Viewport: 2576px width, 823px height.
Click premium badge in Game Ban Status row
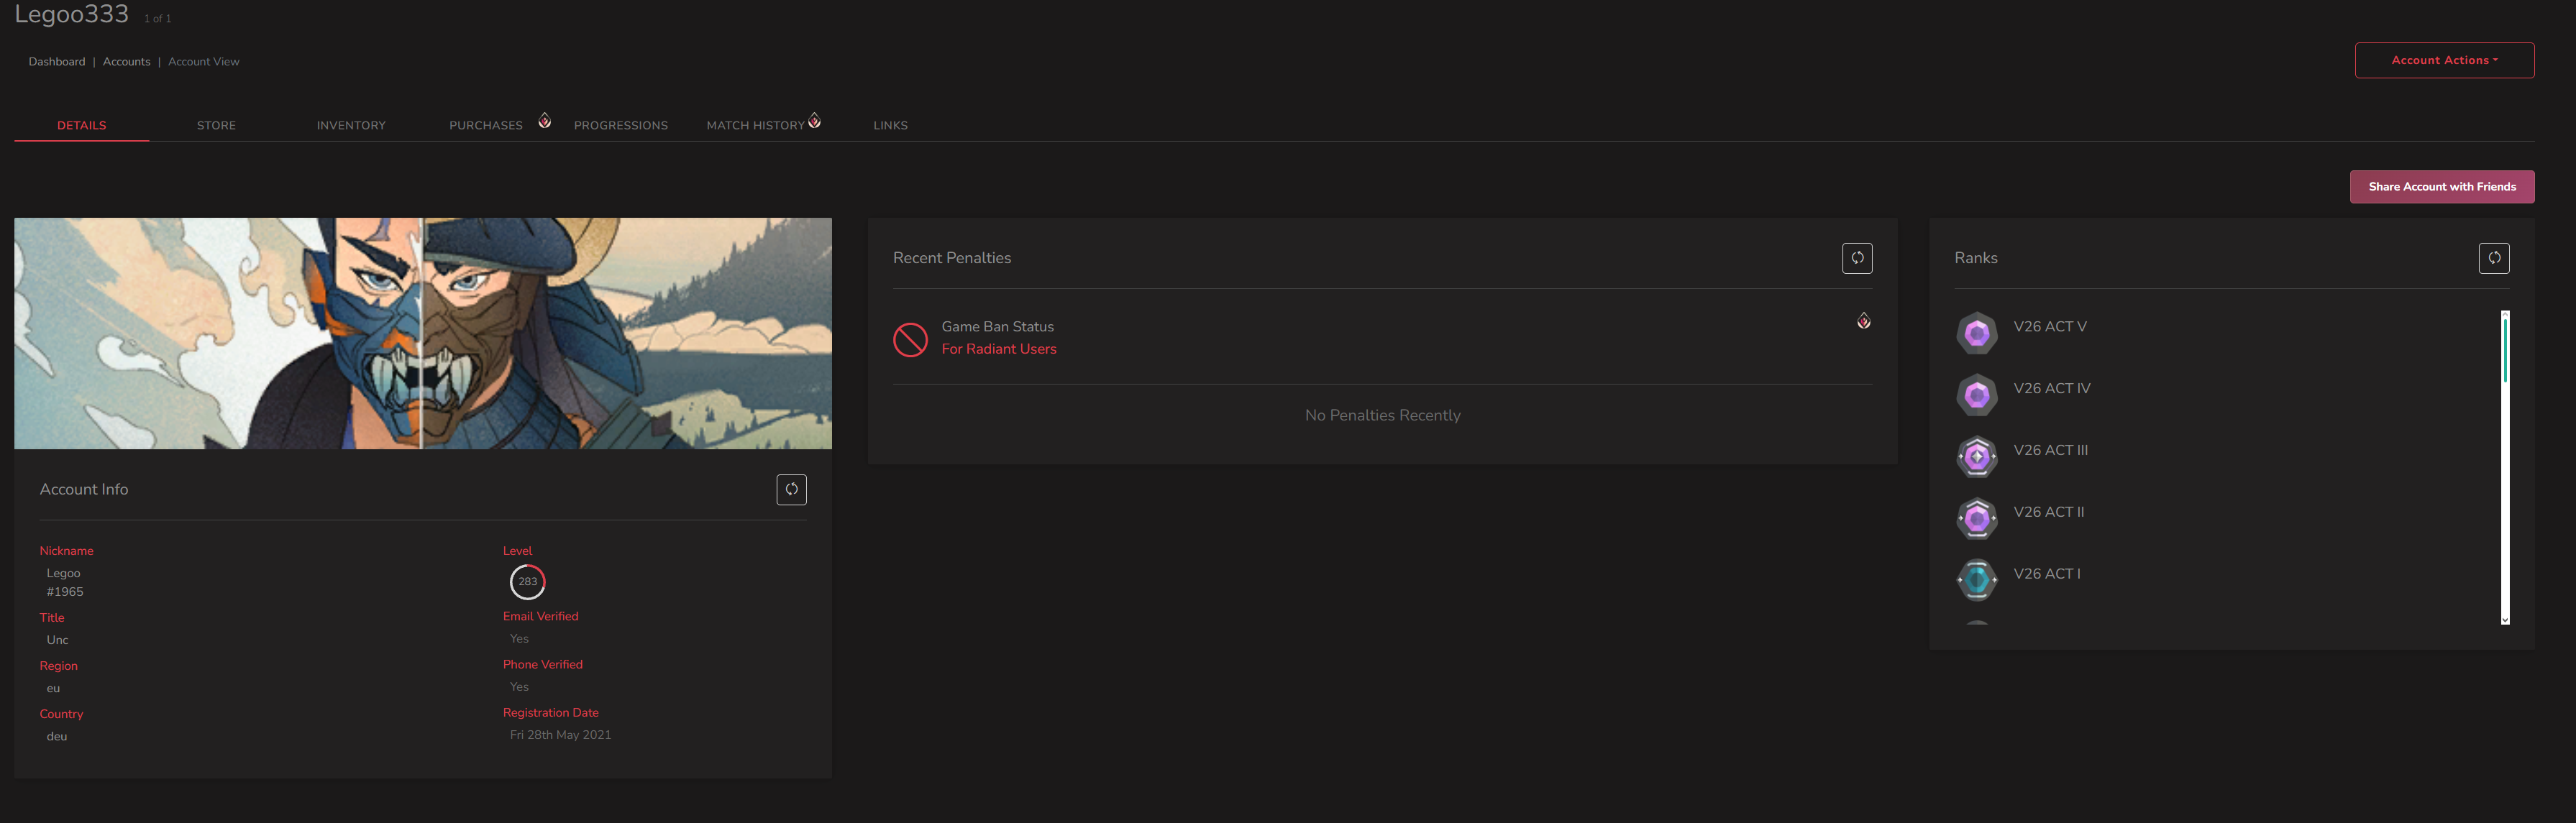pyautogui.click(x=1864, y=321)
